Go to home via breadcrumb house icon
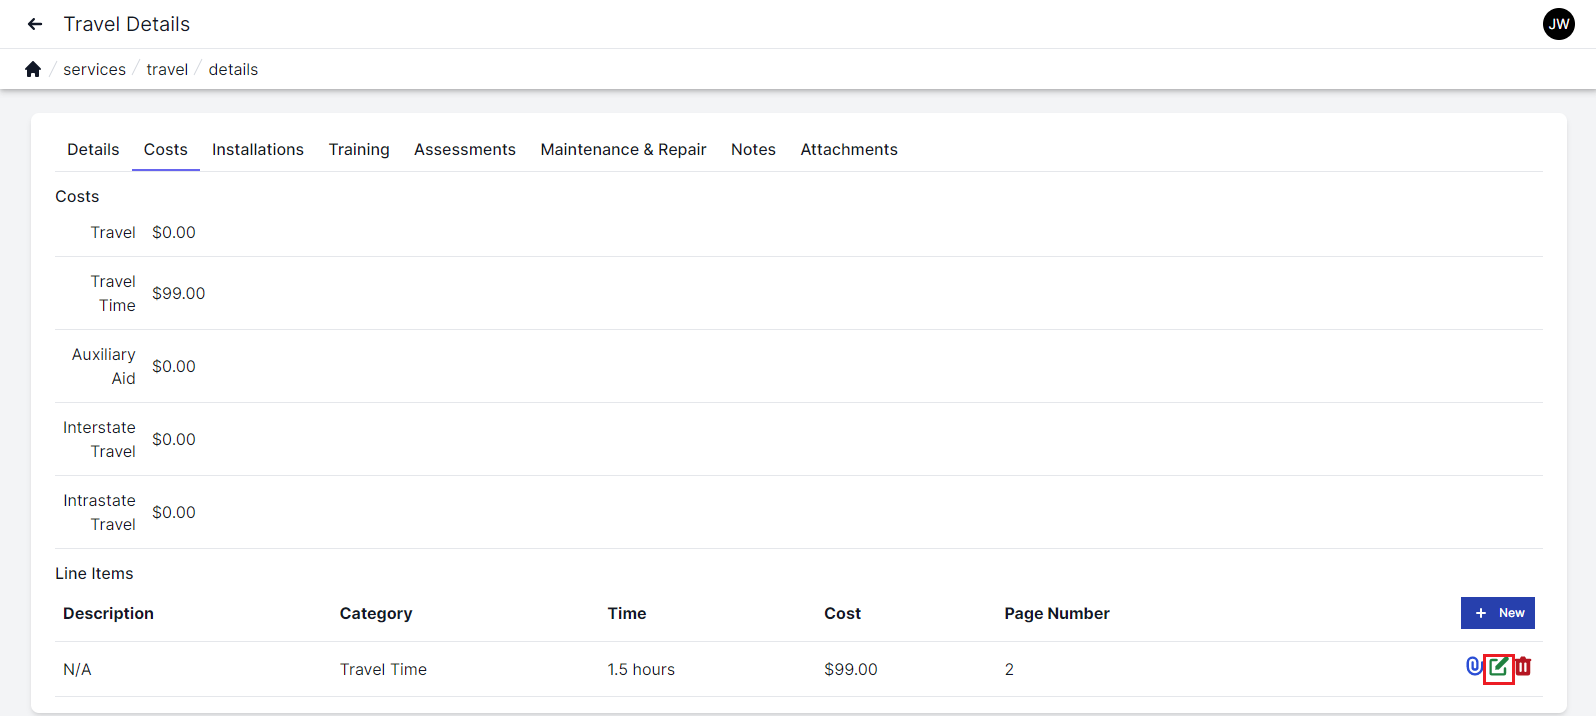The width and height of the screenshot is (1596, 716). (33, 69)
